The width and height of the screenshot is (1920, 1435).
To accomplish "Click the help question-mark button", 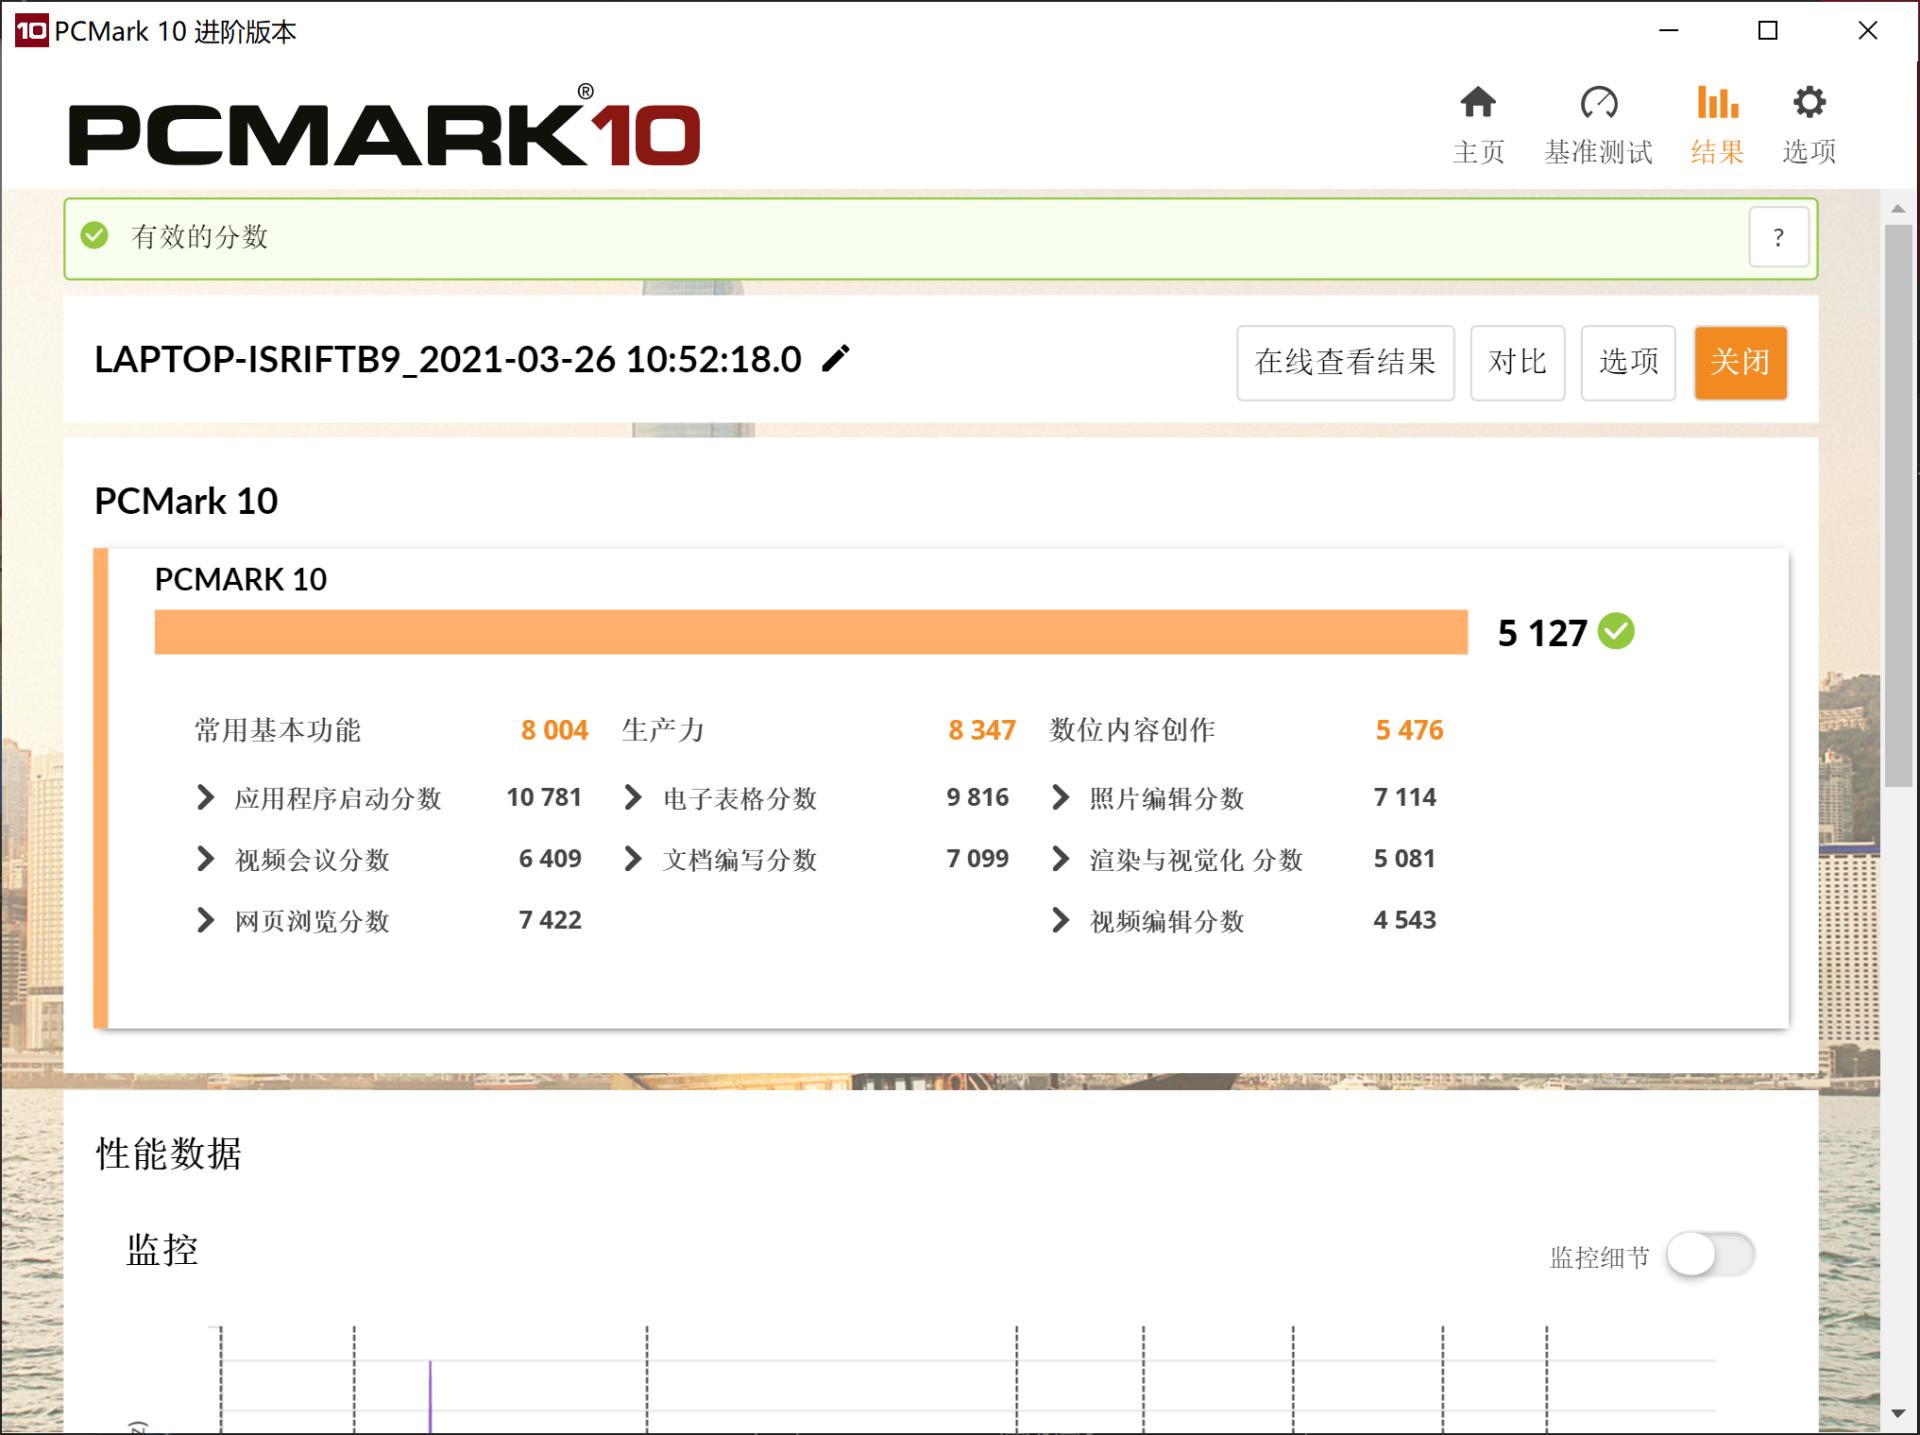I will (x=1778, y=237).
